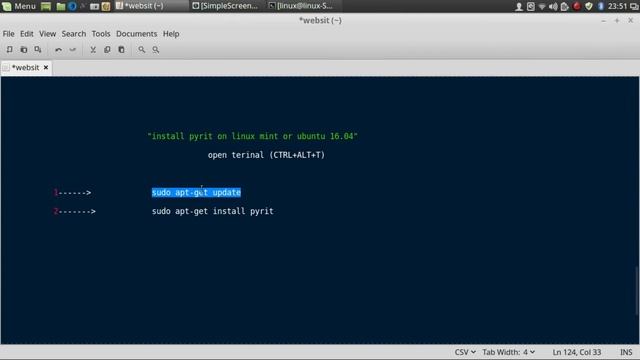Click the Save document toolbar icon
Screen dimensions: 640x360
pyautogui.click(x=38, y=49)
